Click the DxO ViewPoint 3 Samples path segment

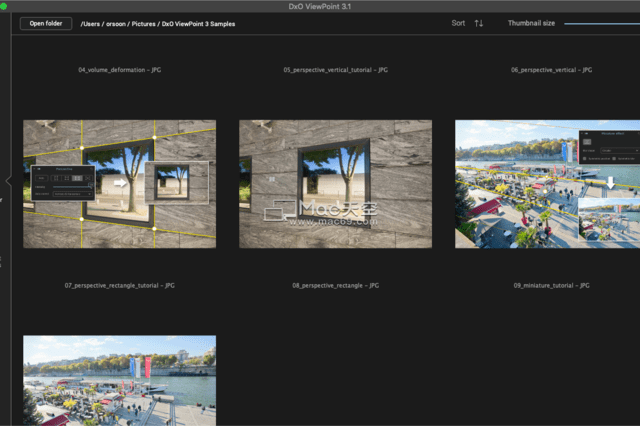click(198, 24)
